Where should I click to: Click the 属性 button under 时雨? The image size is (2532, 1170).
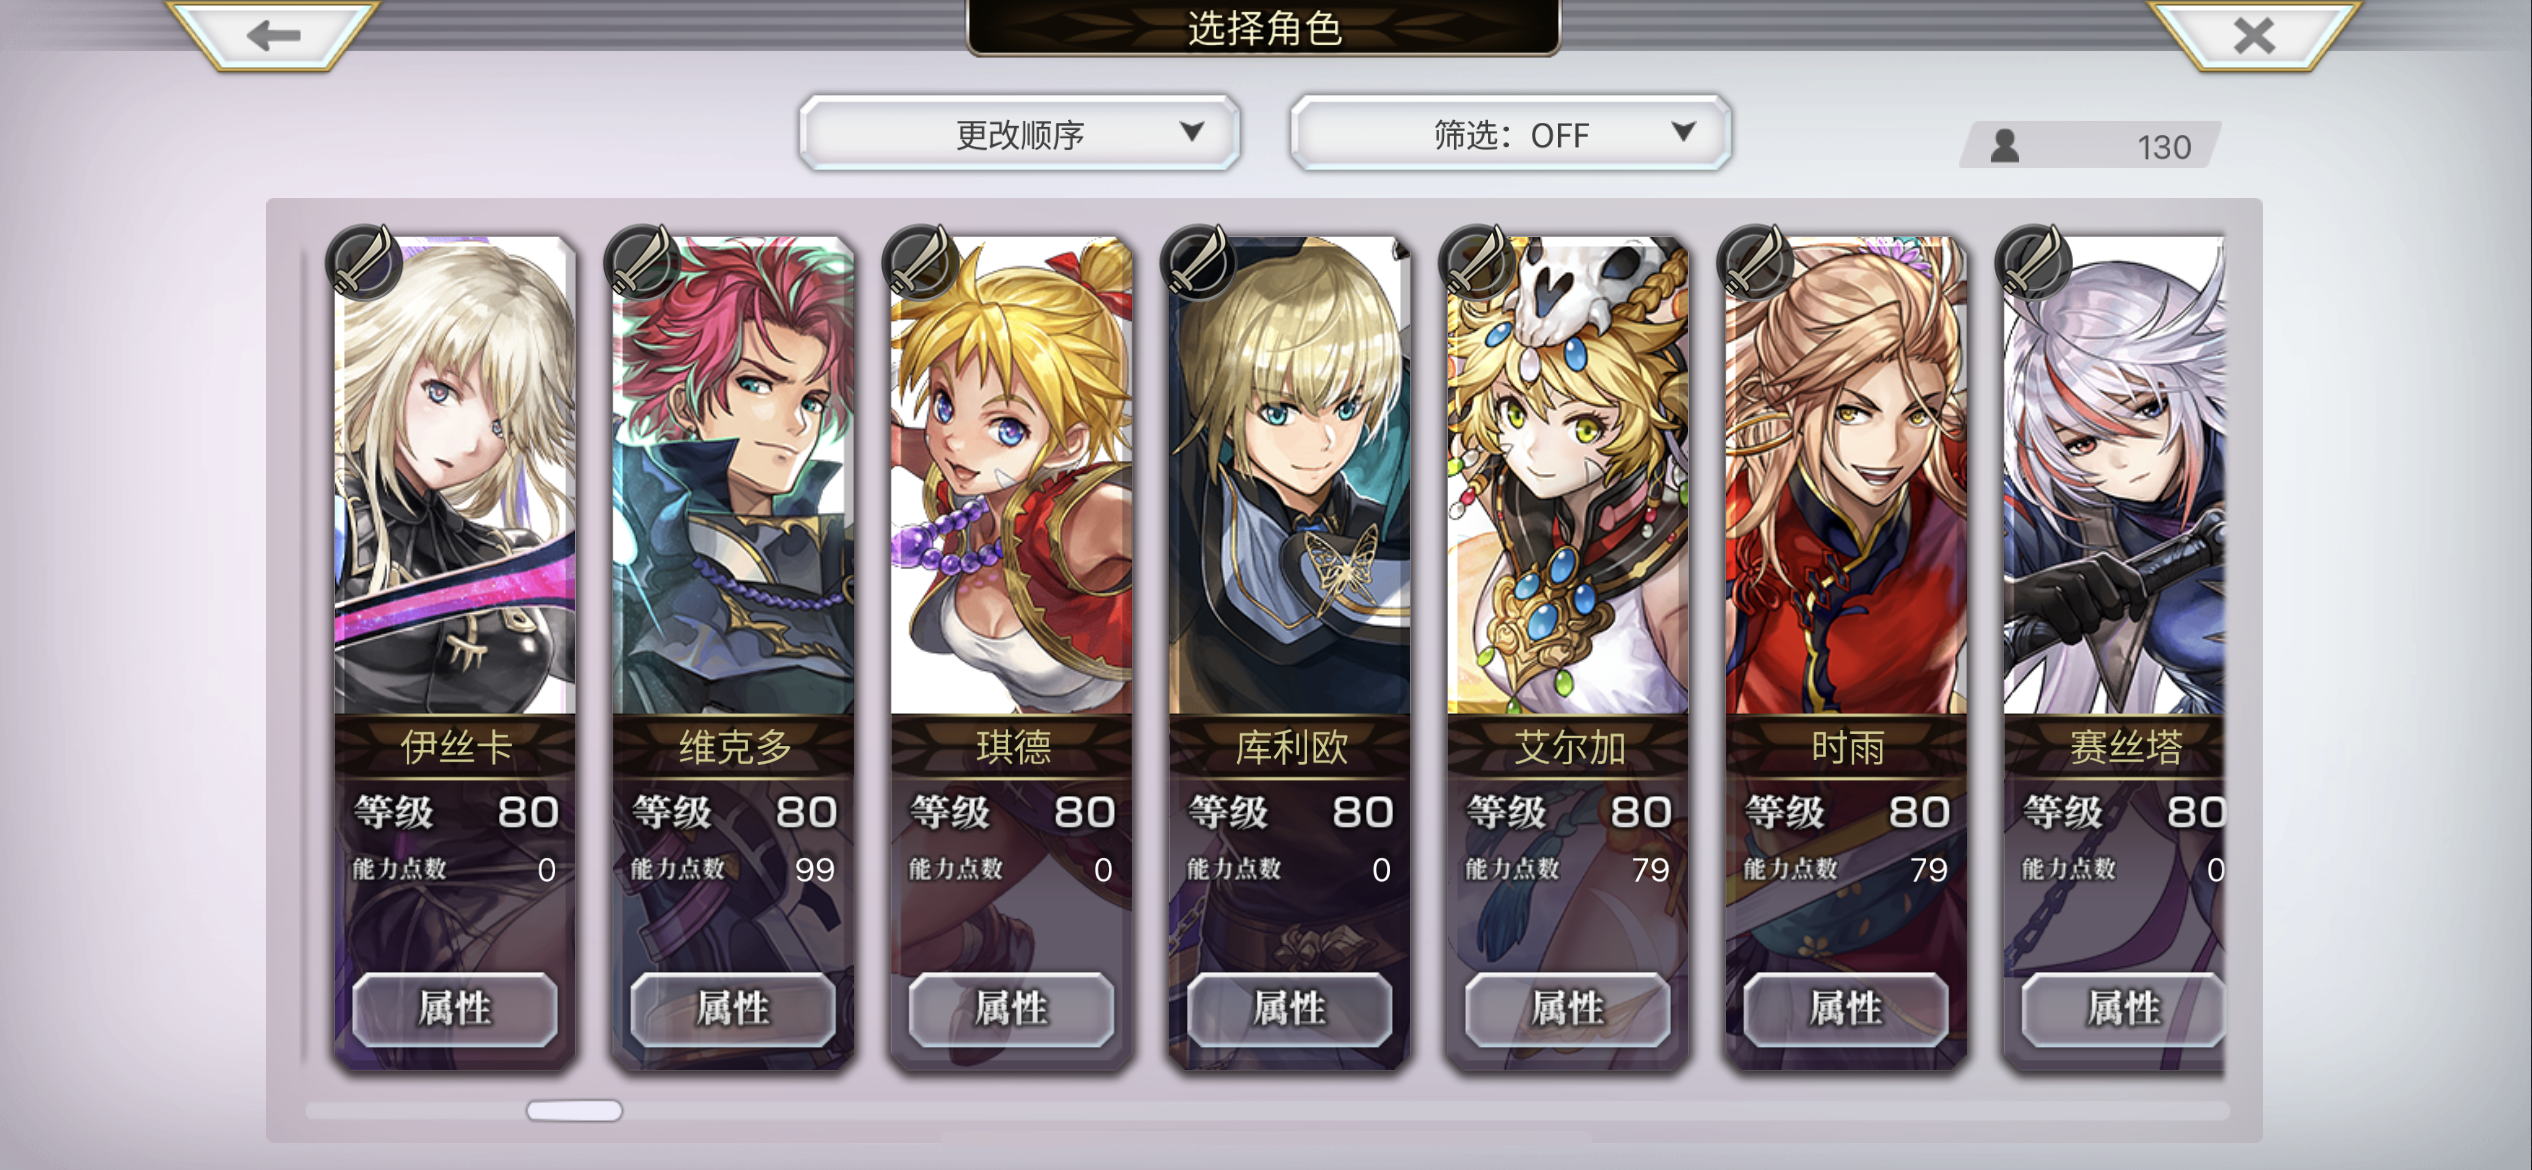pyautogui.click(x=1845, y=1008)
